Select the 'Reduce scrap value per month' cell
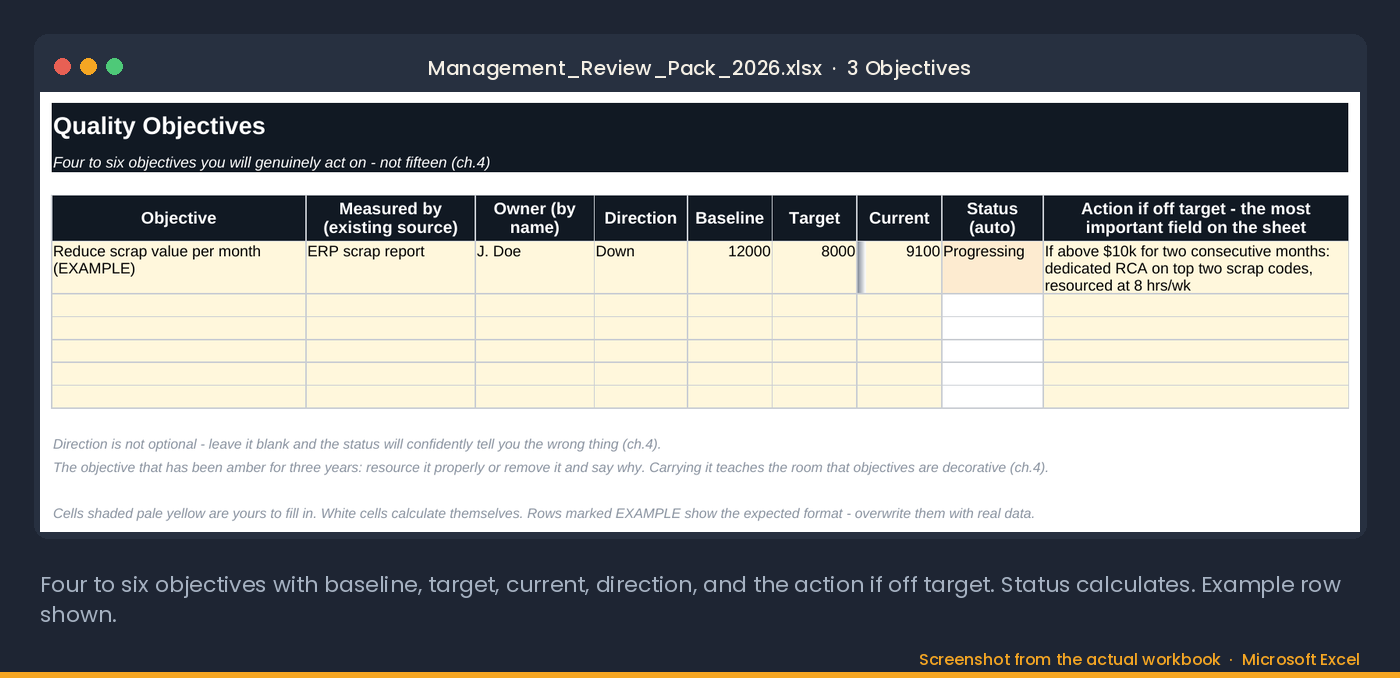1400x678 pixels. coord(179,268)
